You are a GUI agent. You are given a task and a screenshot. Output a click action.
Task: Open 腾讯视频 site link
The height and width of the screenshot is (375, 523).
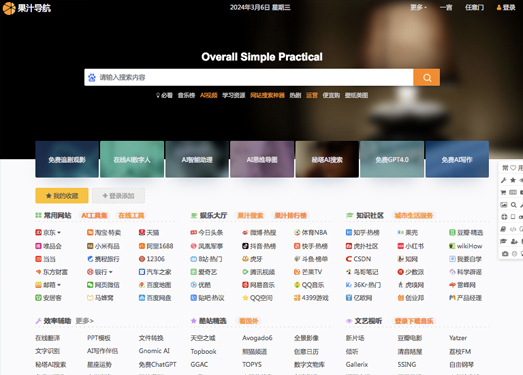click(x=258, y=272)
